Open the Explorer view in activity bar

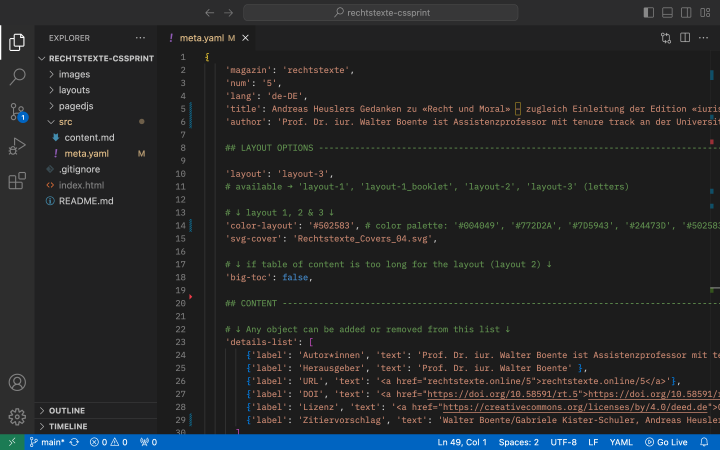point(17,42)
